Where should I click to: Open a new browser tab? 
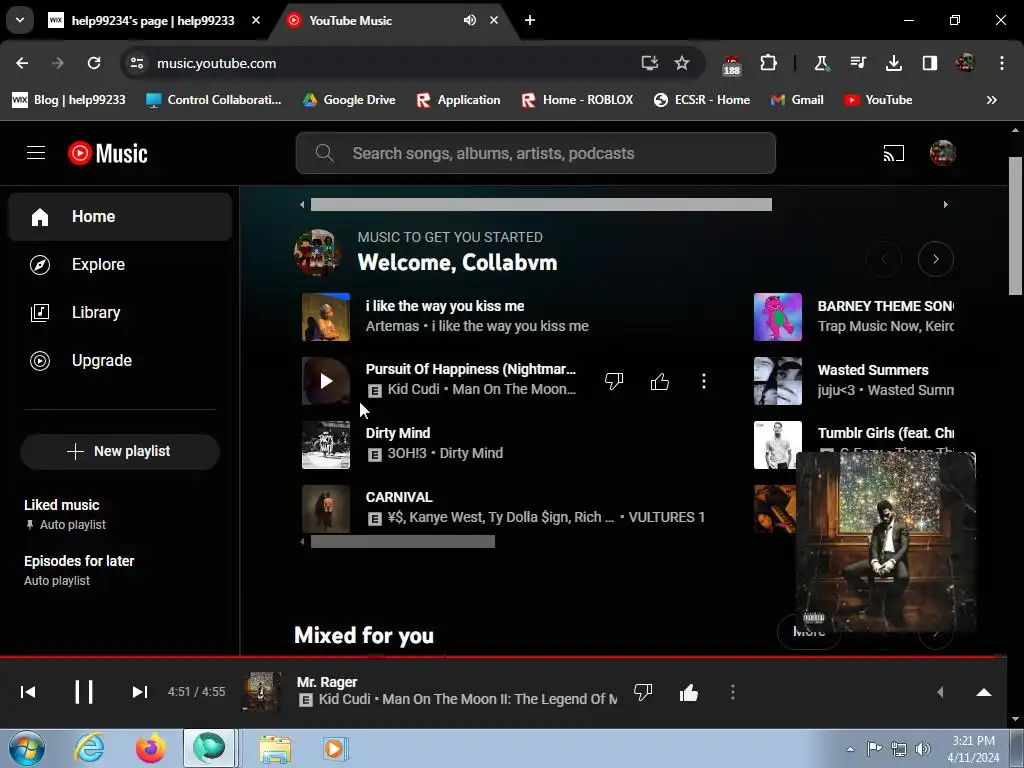pyautogui.click(x=530, y=20)
